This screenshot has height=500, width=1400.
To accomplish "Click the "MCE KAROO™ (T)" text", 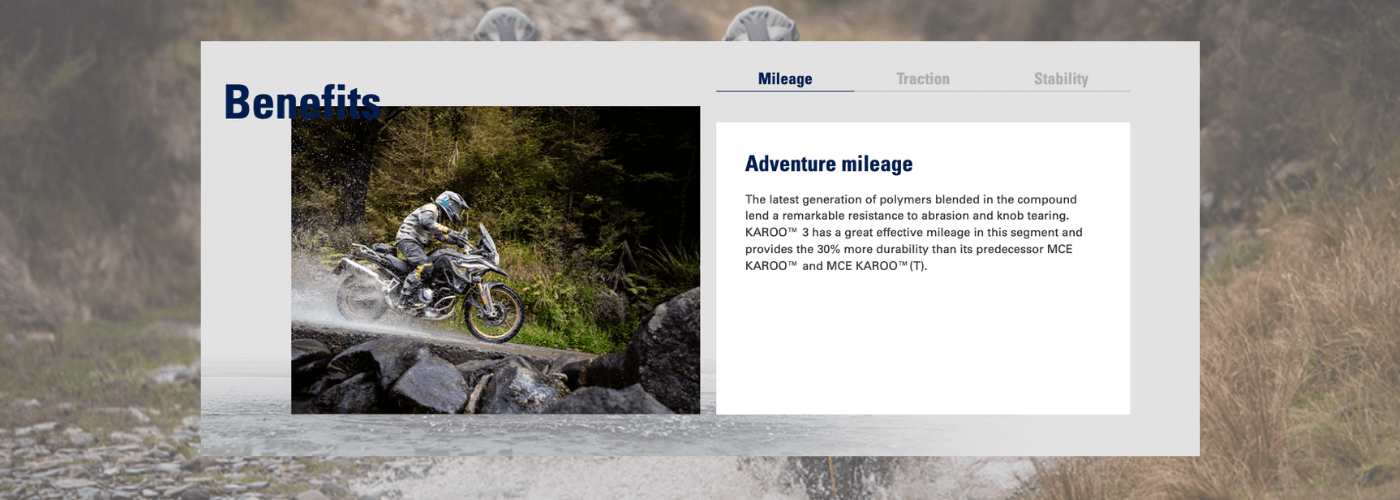I will click(876, 266).
